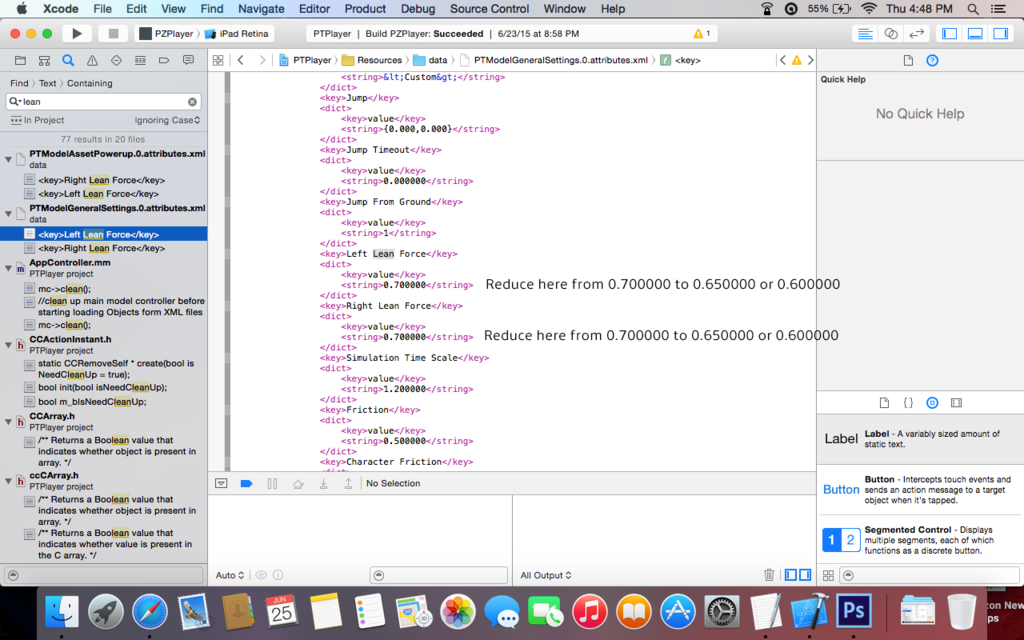This screenshot has height=640, width=1024.
Task: Open the Product menu
Action: (365, 8)
